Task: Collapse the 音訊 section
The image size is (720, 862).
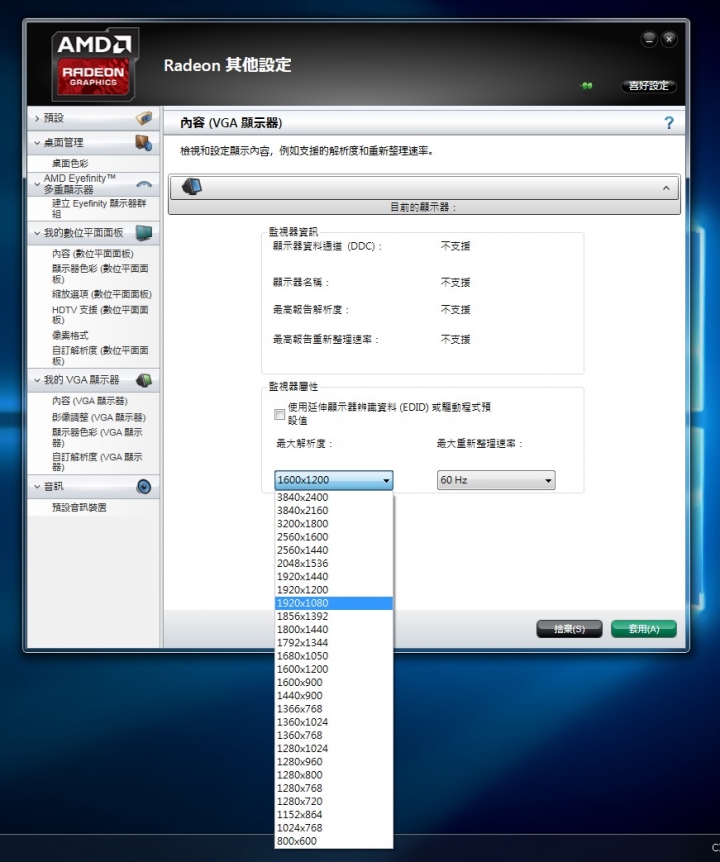Action: (37, 487)
